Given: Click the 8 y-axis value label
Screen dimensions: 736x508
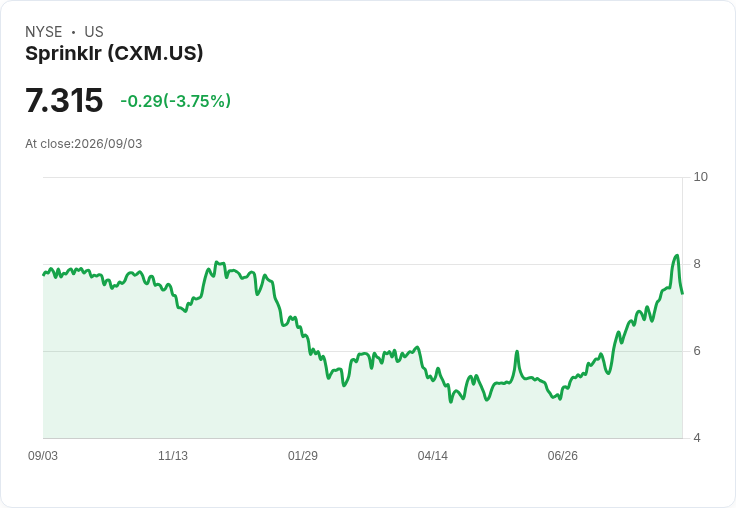Looking at the screenshot, I should point(697,264).
